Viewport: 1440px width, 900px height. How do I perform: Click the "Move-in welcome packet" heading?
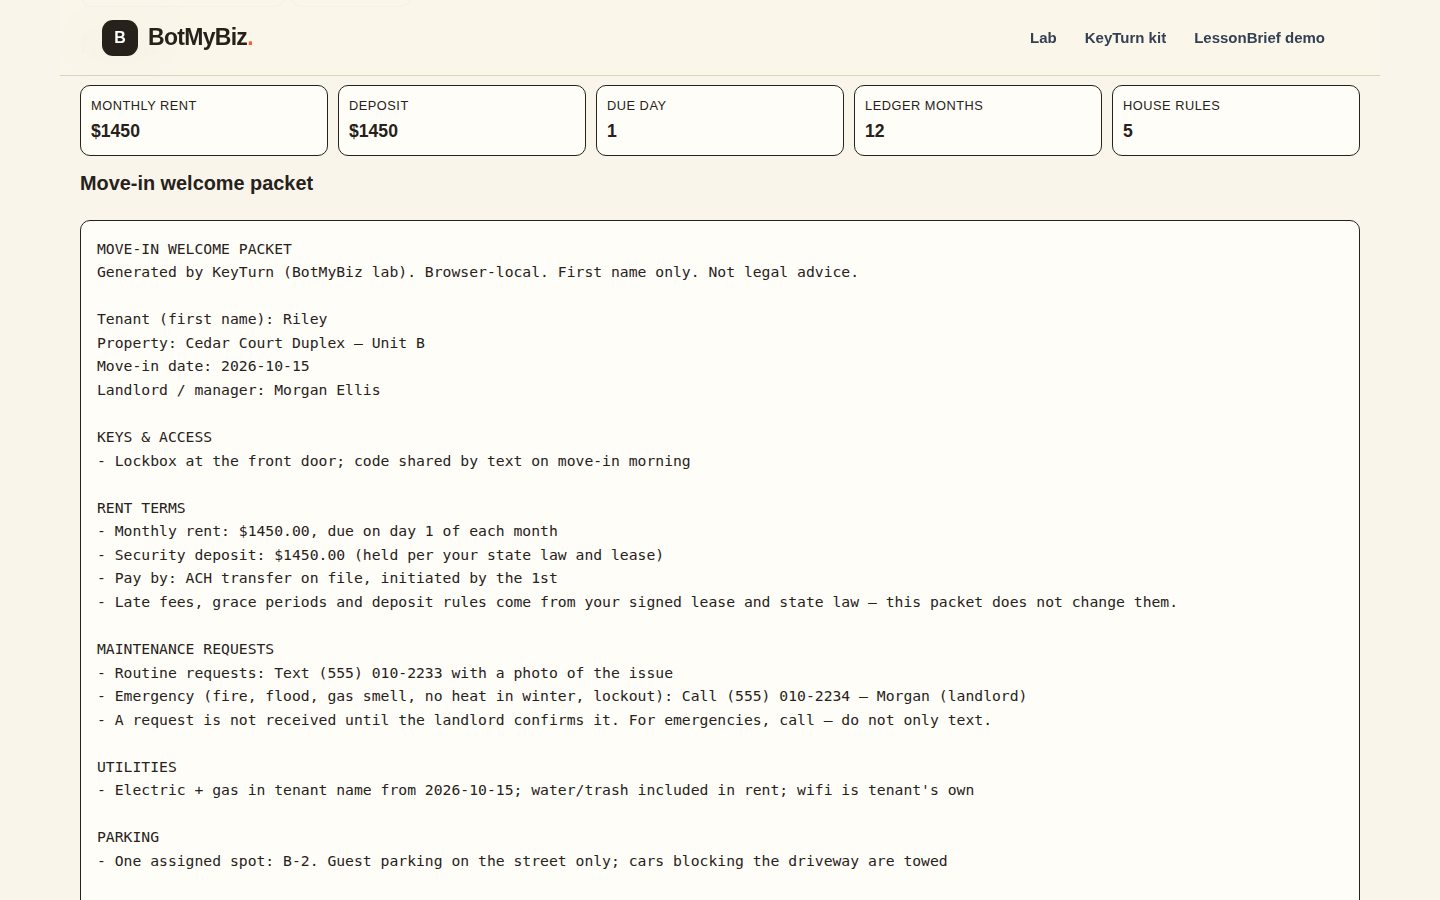pos(197,183)
